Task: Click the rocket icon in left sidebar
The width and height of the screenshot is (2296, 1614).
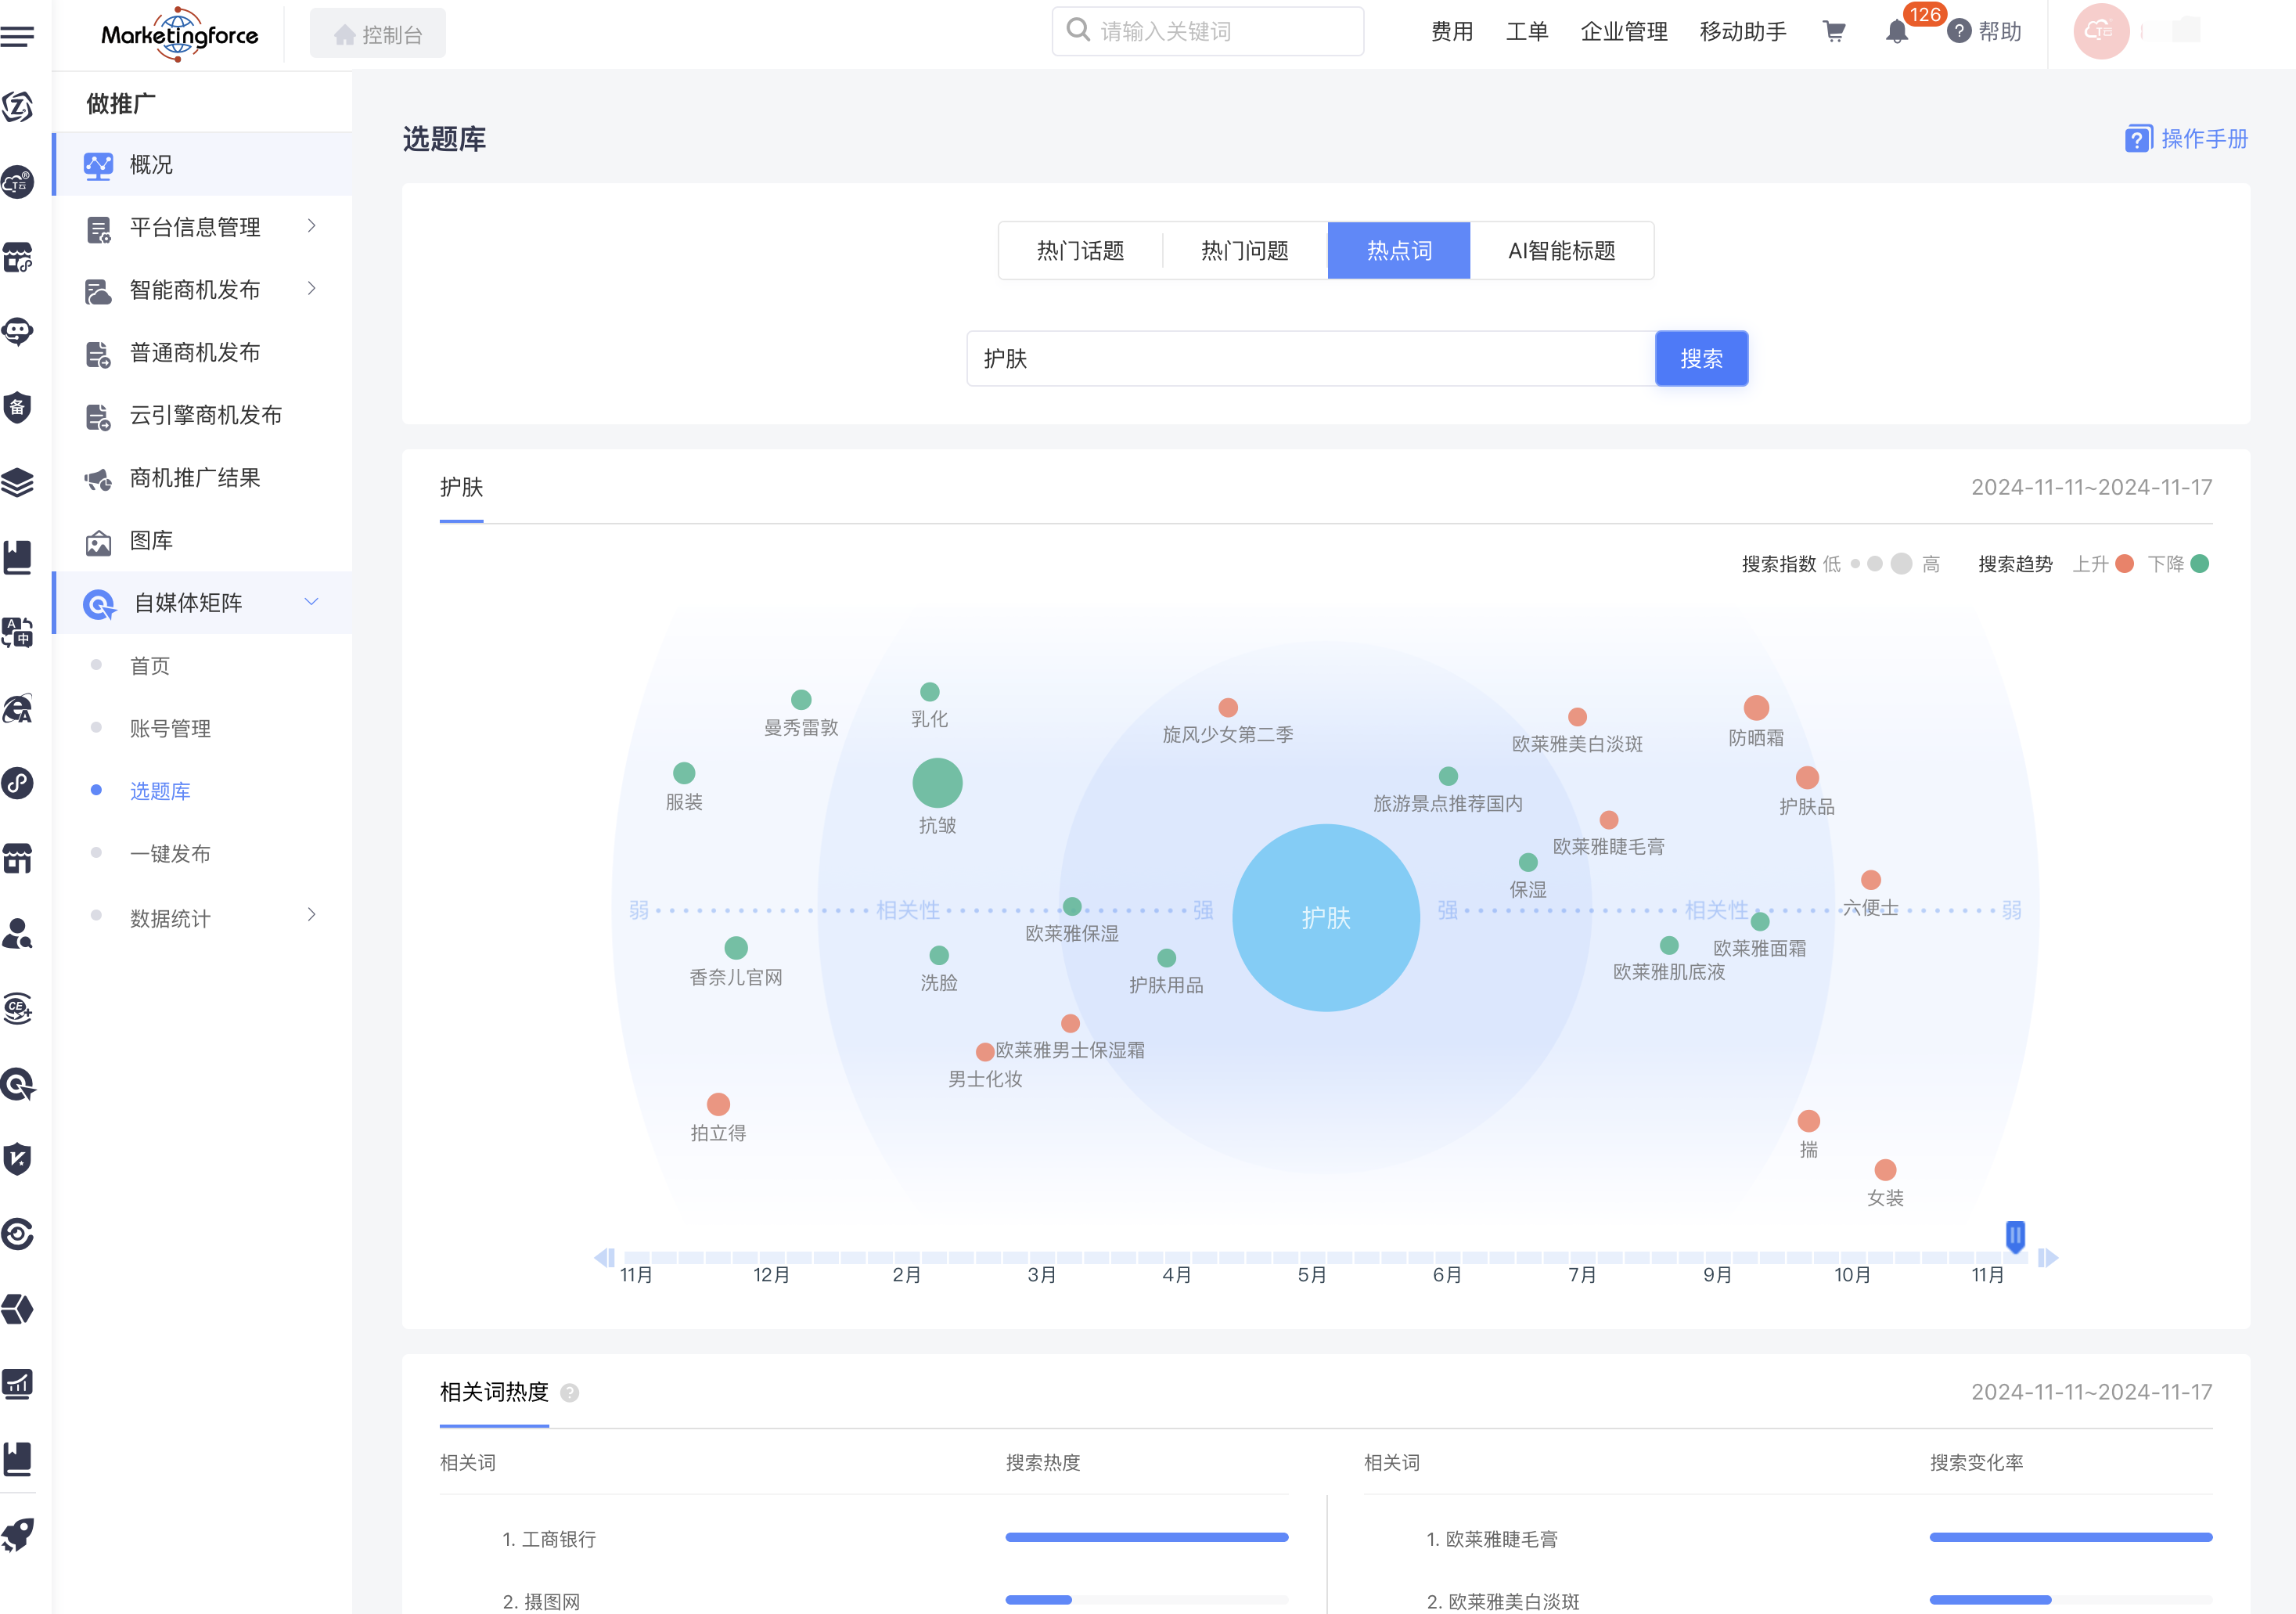Action: click(18, 1534)
